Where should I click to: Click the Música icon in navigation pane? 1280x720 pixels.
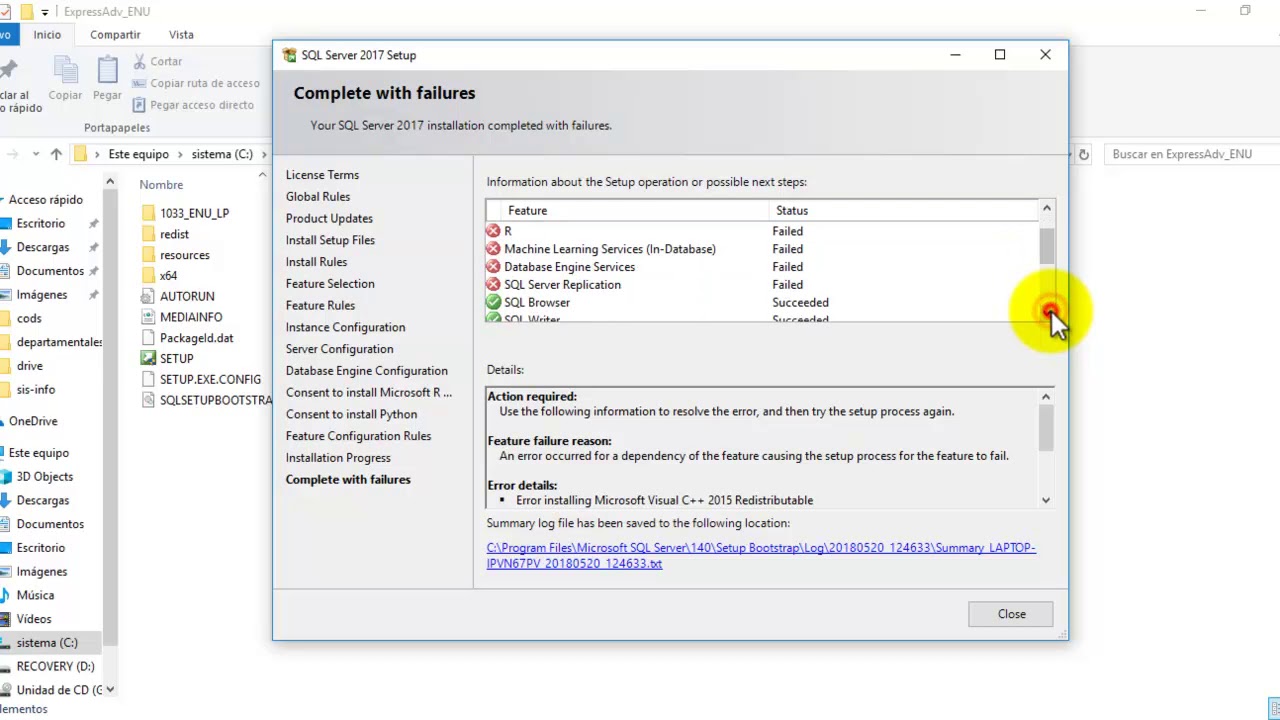click(x=5, y=595)
